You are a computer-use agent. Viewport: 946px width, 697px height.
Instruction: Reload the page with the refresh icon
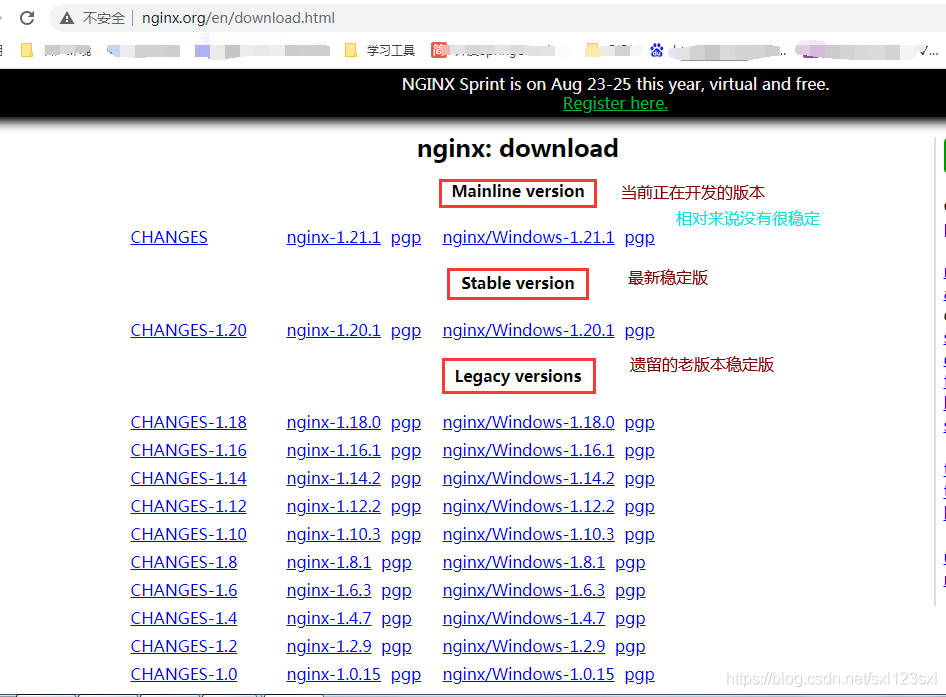pos(27,18)
